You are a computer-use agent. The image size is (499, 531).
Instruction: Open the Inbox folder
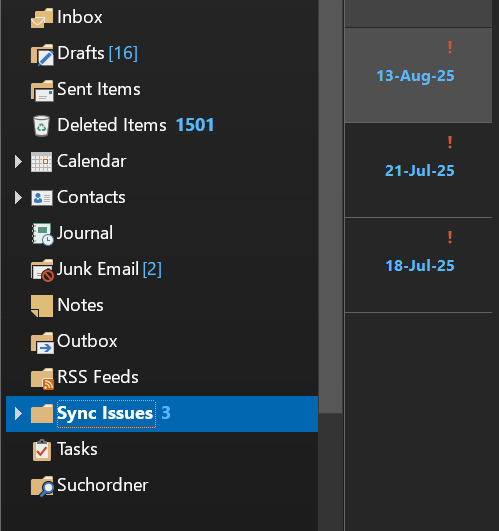80,17
